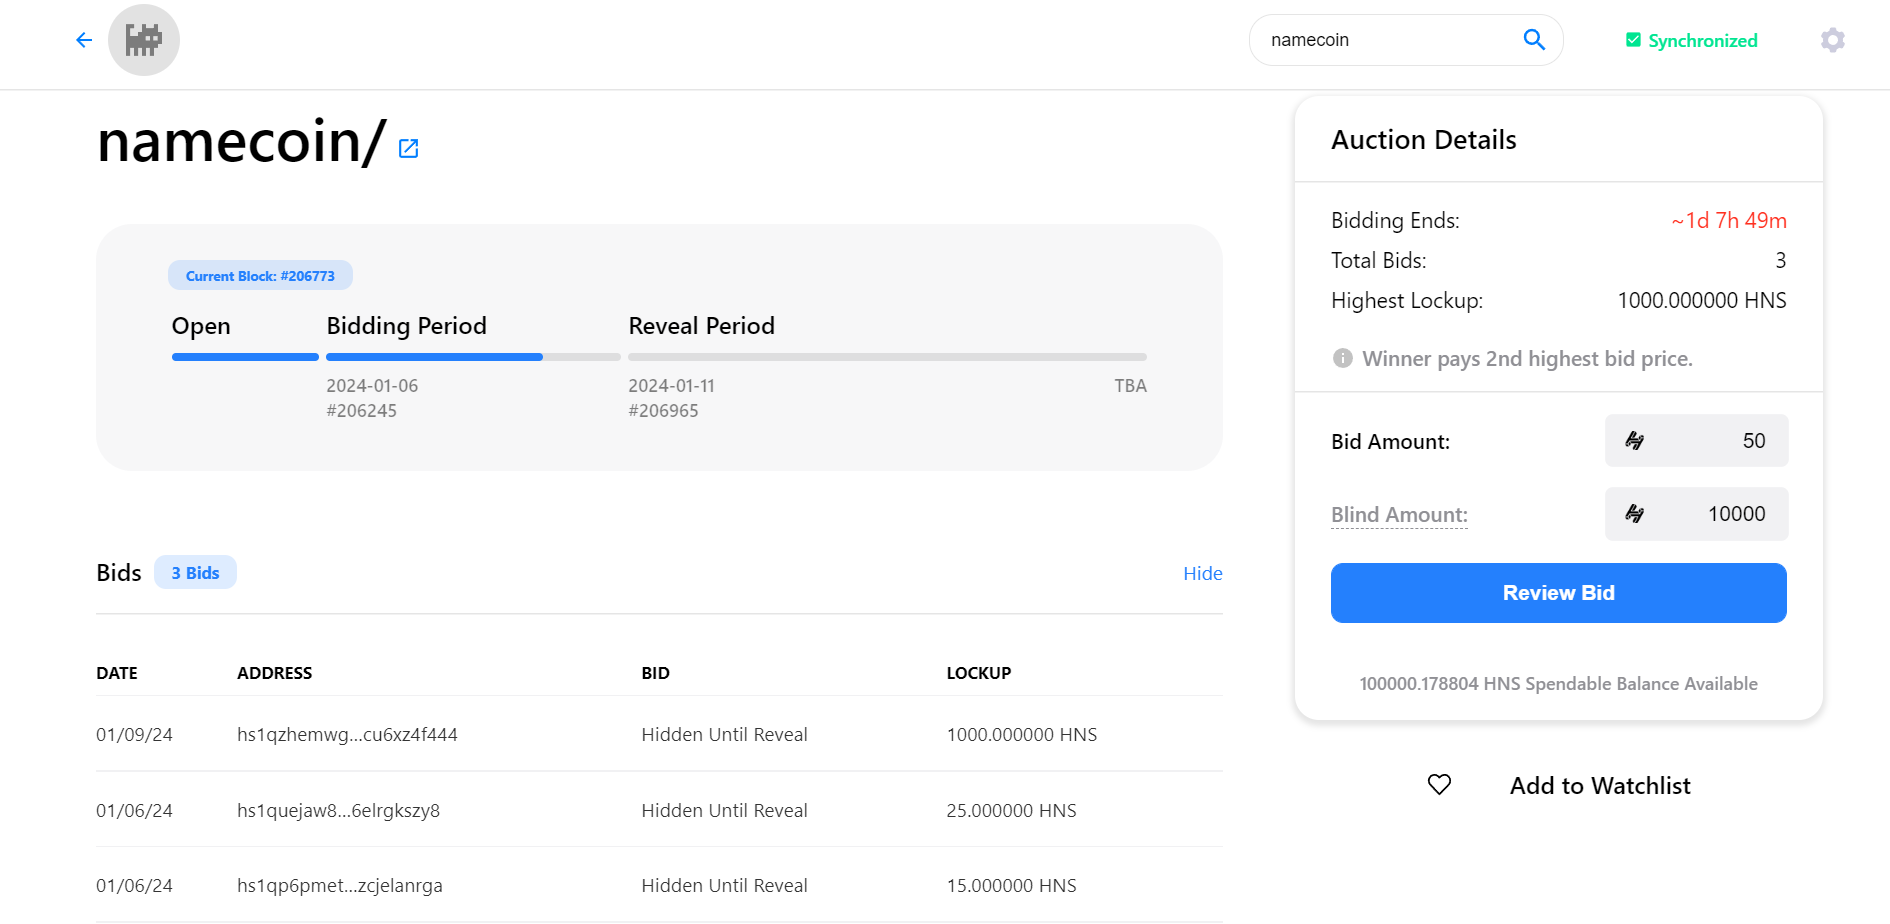Click the info icon beside winner pays note
The image size is (1890, 924).
(x=1342, y=358)
